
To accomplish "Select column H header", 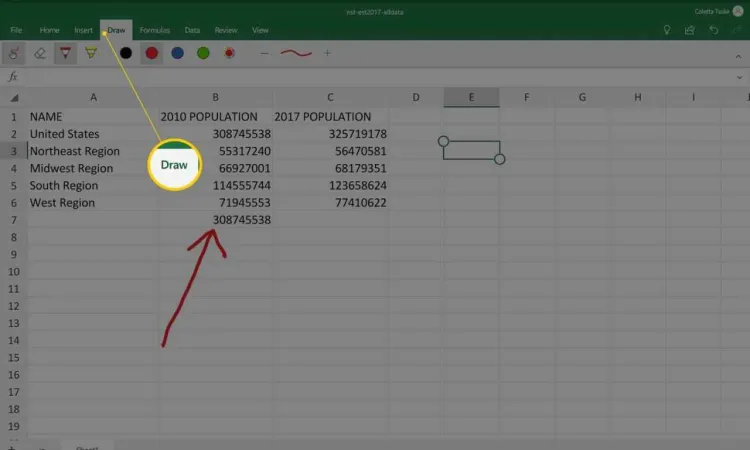I will 638,98.
